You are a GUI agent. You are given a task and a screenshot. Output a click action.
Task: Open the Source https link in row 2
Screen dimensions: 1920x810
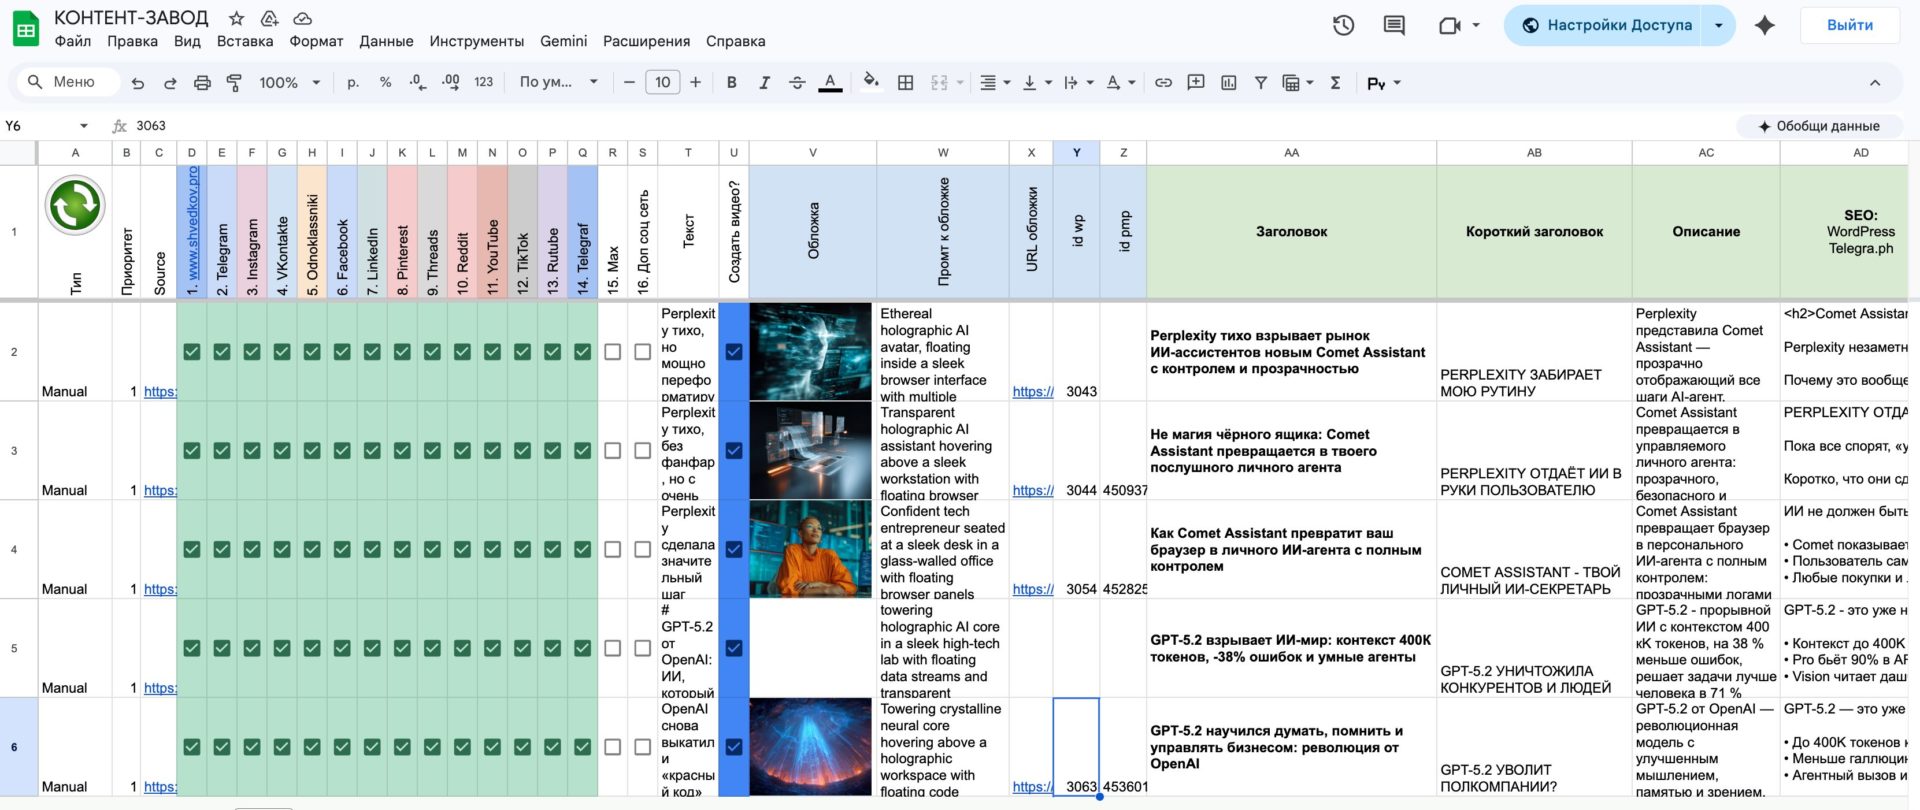160,391
